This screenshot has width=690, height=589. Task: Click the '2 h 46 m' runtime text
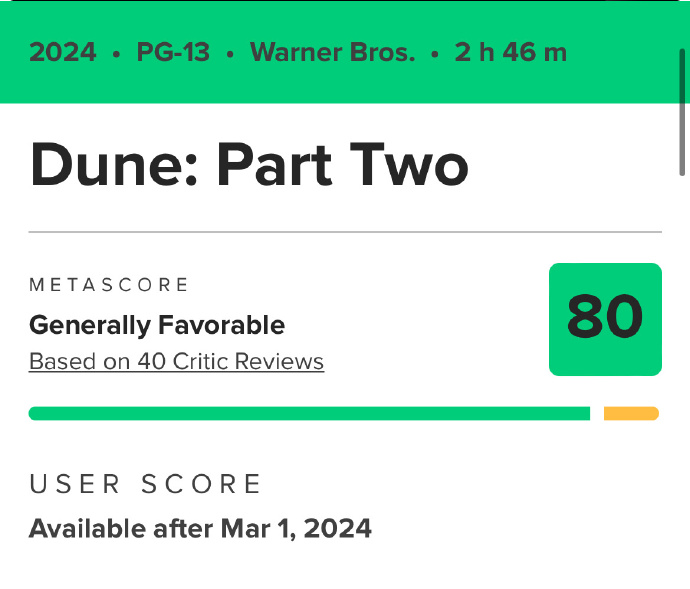coord(510,52)
